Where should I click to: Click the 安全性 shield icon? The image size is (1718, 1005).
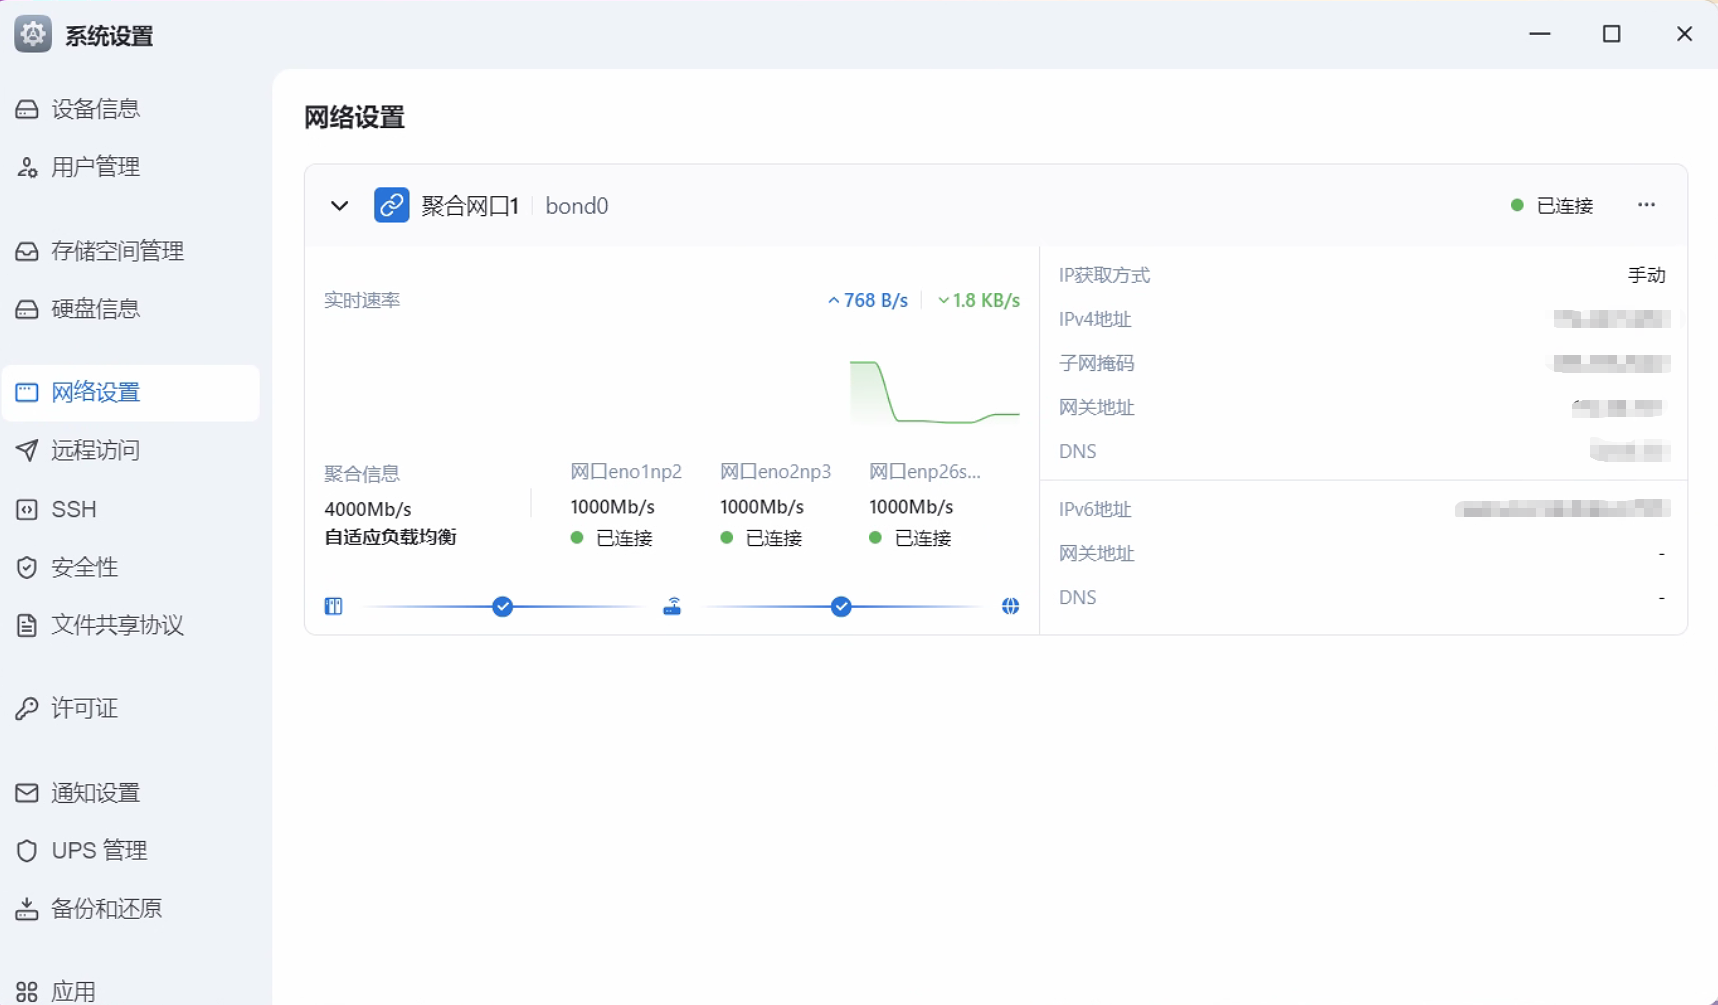pos(27,568)
